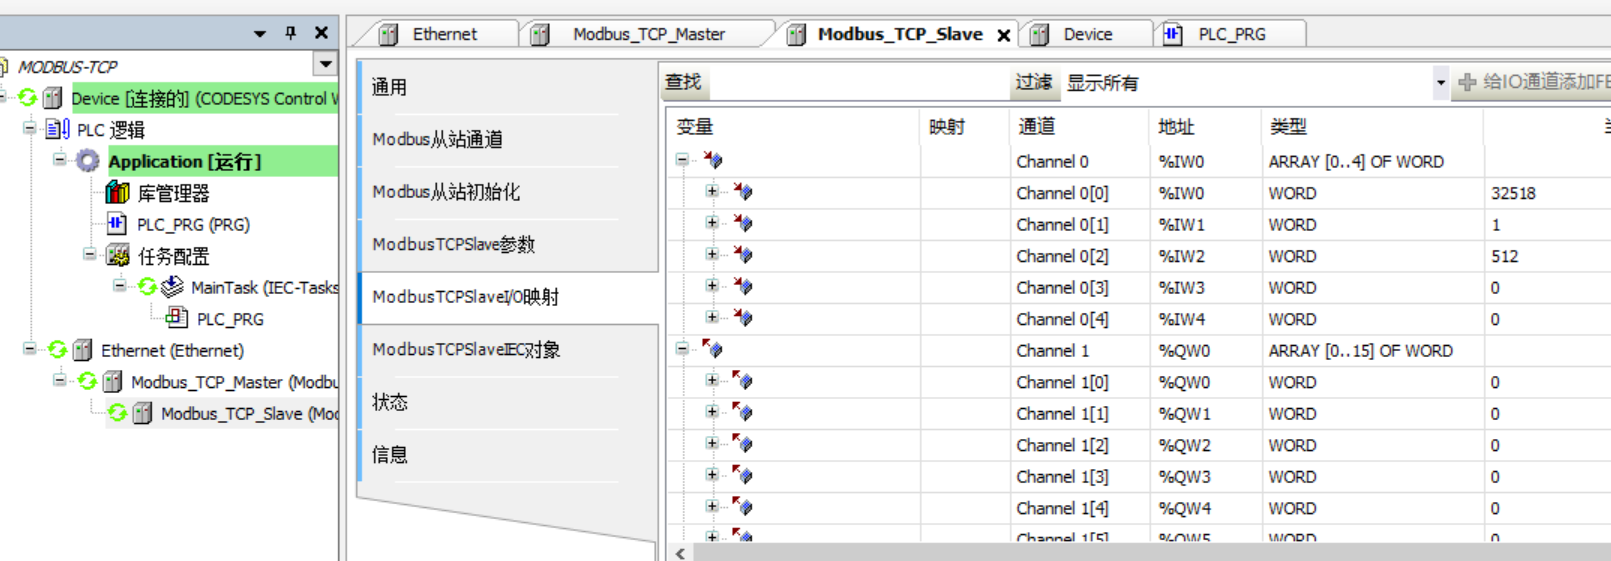Image resolution: width=1611 pixels, height=561 pixels.
Task: Switch to the Modbus_TCP_Master tab
Action: click(x=648, y=34)
